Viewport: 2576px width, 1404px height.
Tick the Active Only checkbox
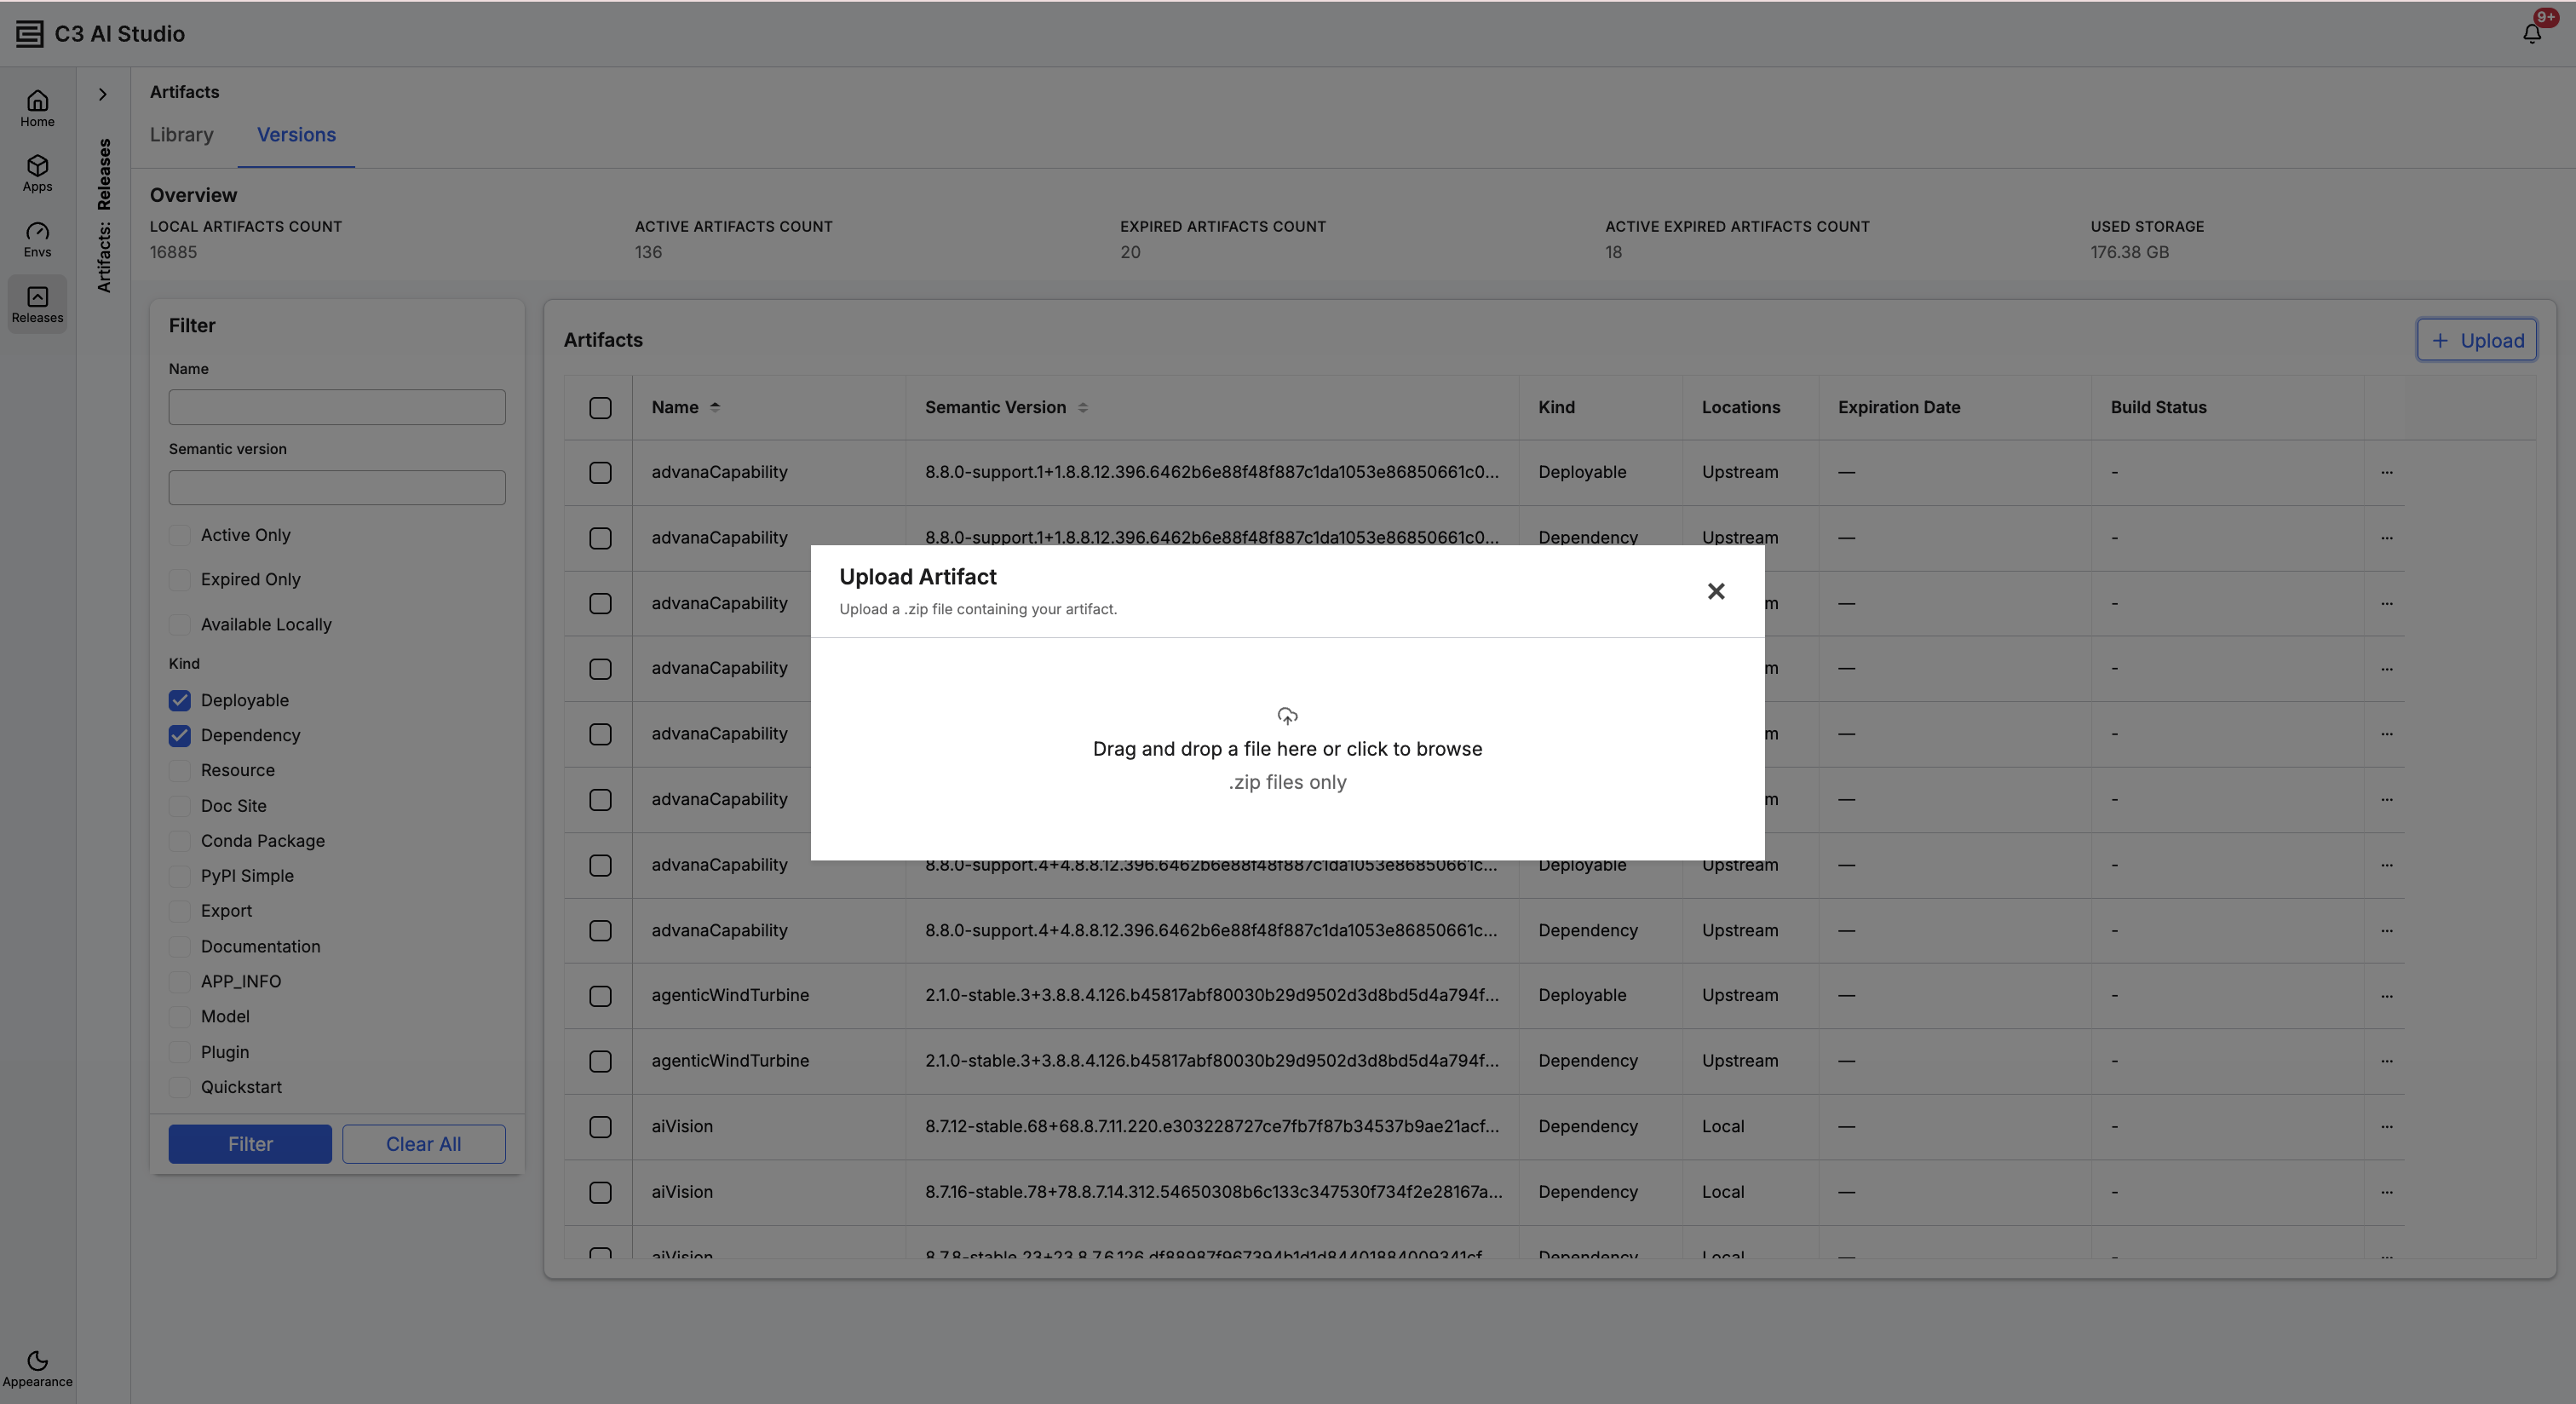tap(180, 535)
